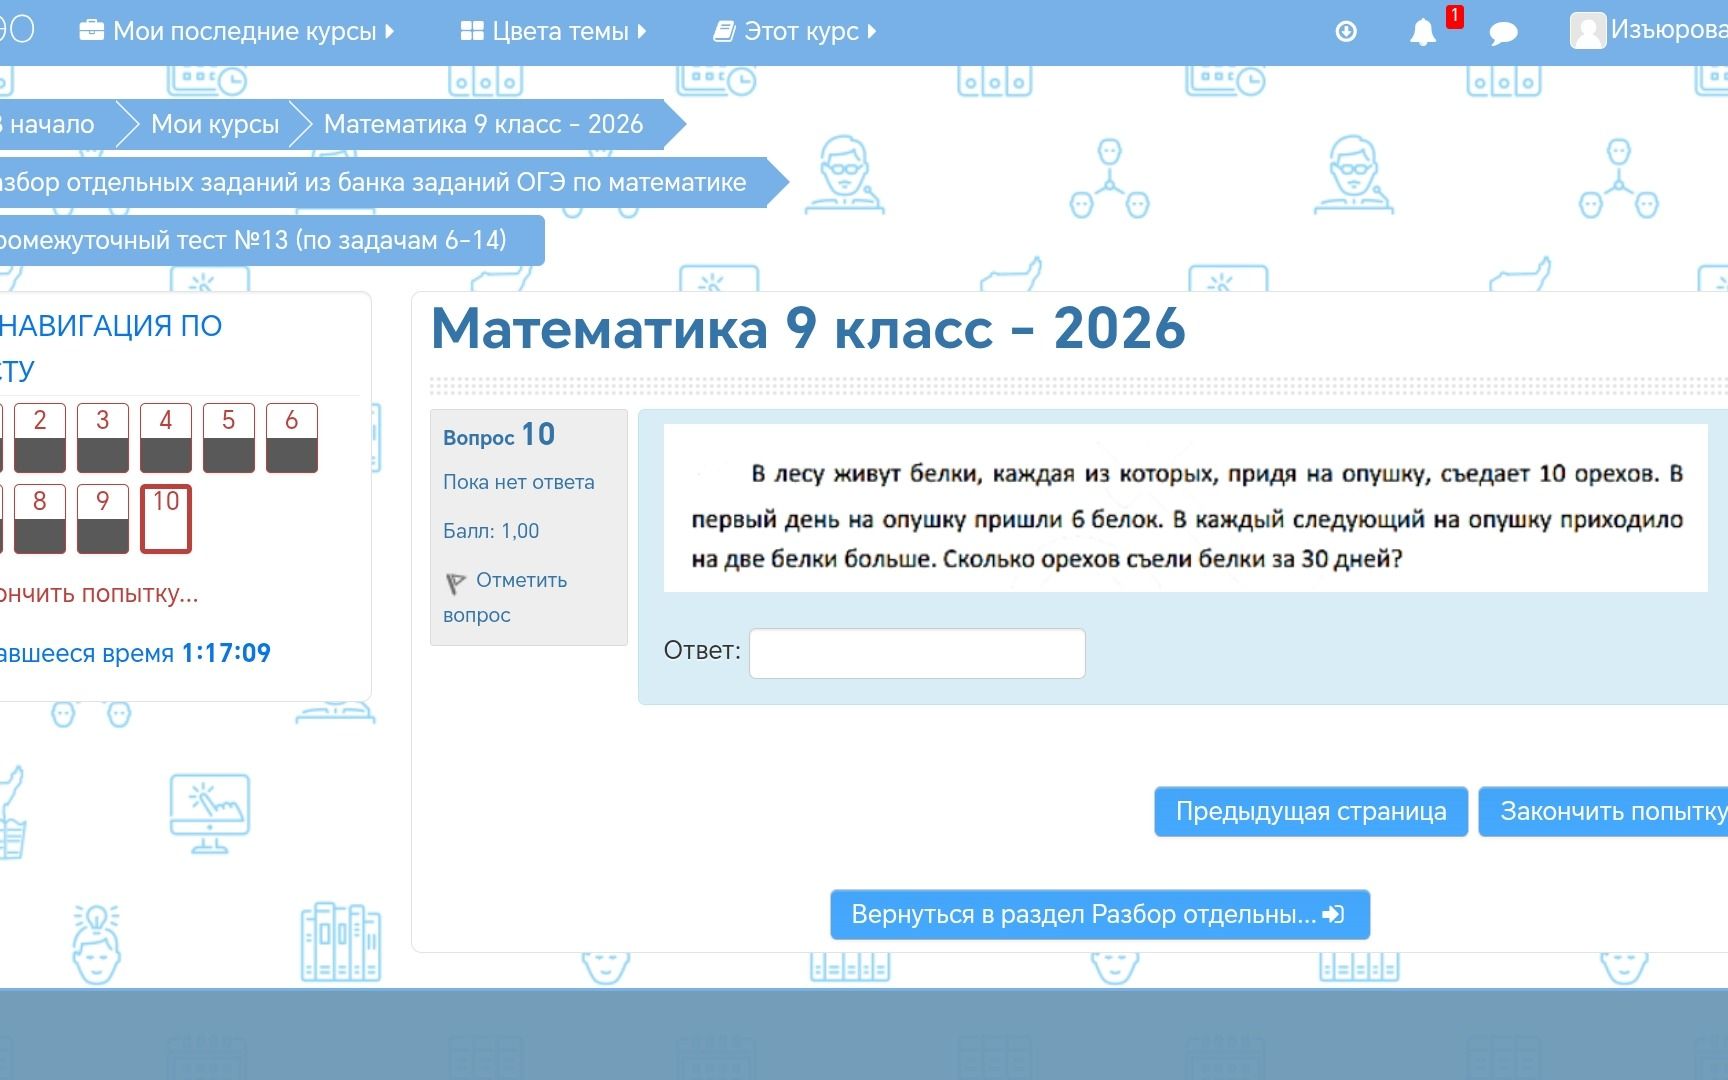1728x1080 pixels.
Task: Click the book icon for this course
Action: [x=724, y=31]
